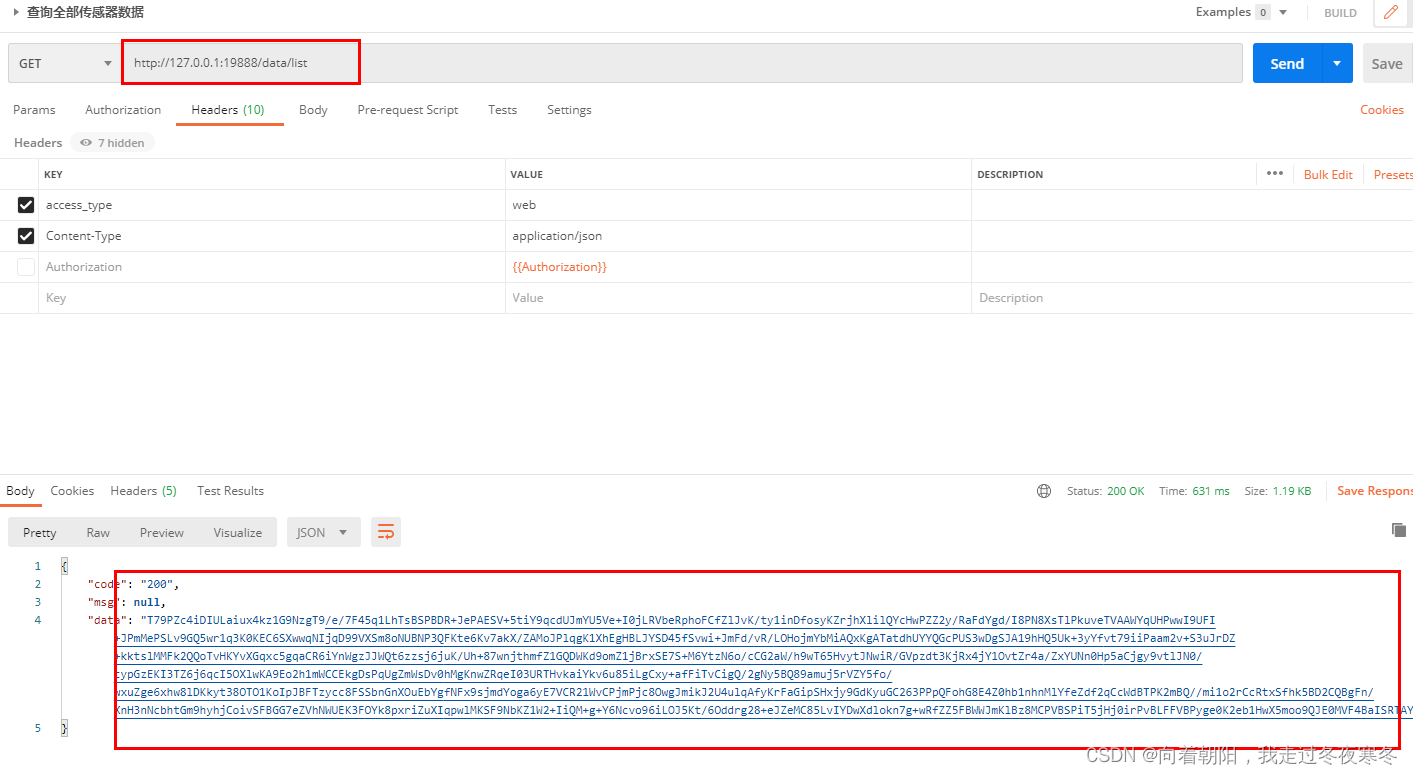Open the response Headers (5) tab
Screen dimensions: 1413x775
143,491
